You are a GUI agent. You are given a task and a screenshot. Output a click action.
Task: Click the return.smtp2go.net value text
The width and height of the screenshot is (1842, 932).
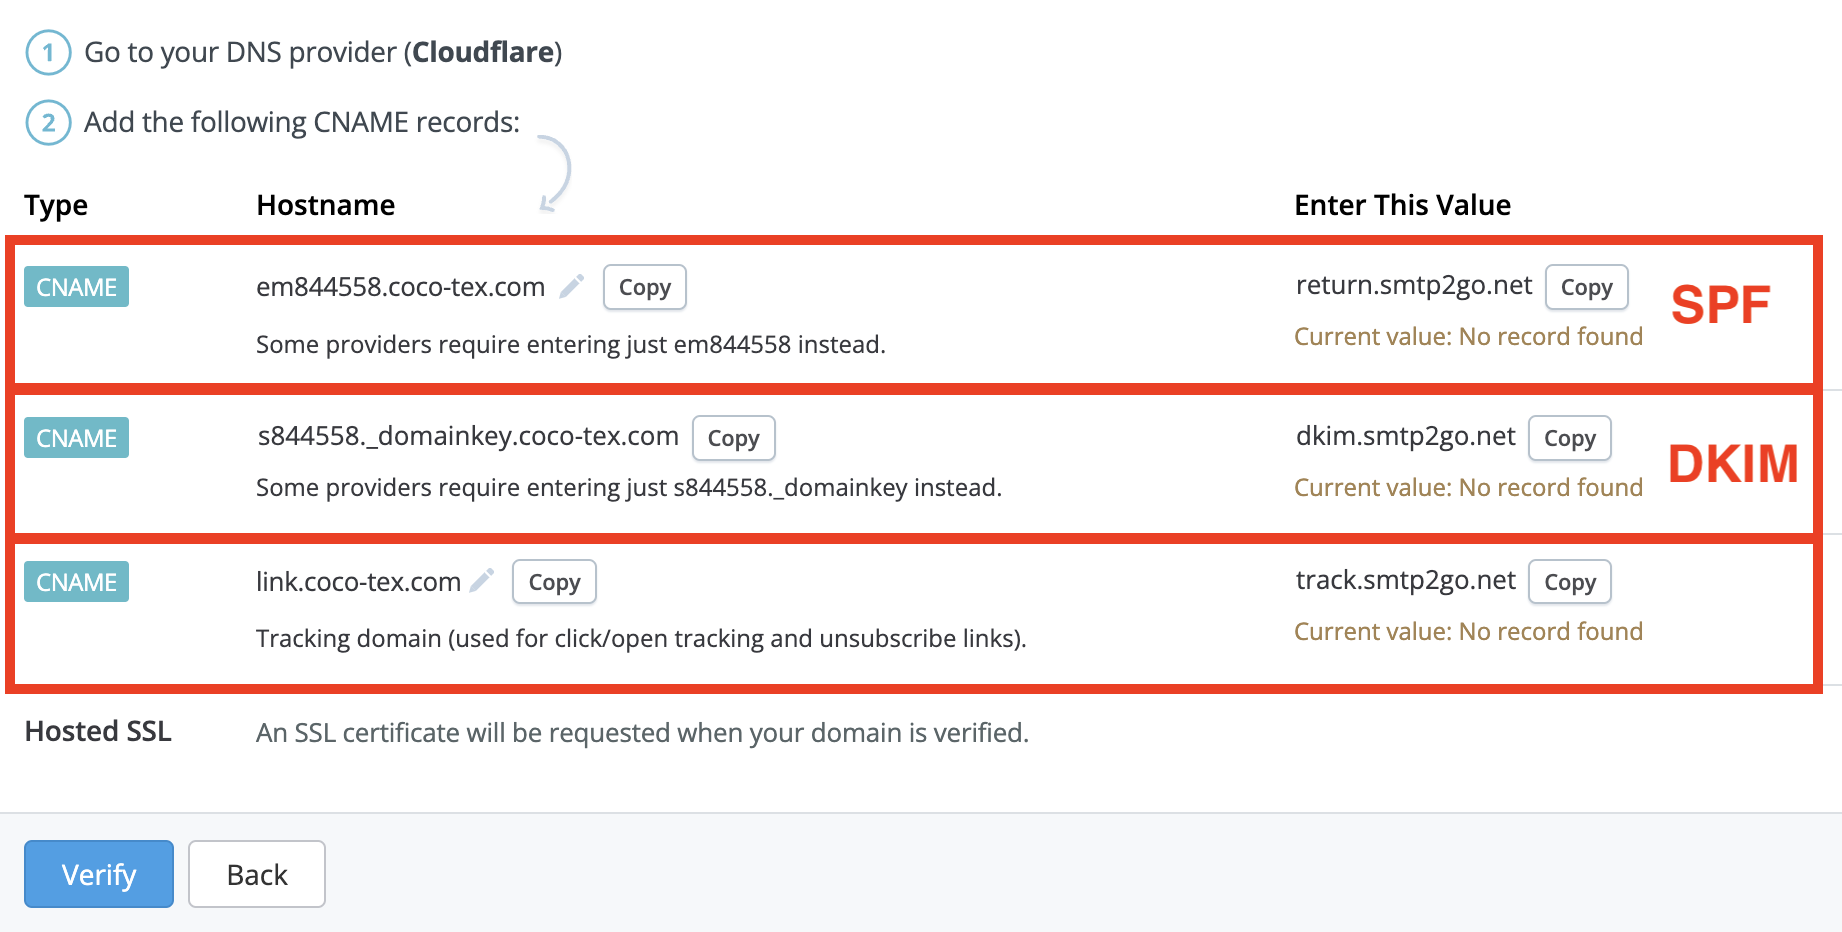pyautogui.click(x=1414, y=285)
